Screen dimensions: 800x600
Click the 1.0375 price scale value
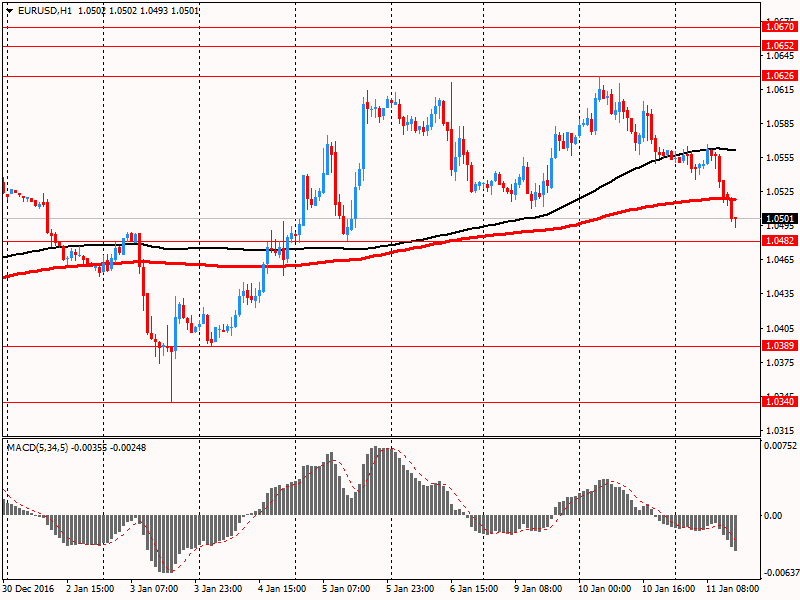(x=781, y=362)
